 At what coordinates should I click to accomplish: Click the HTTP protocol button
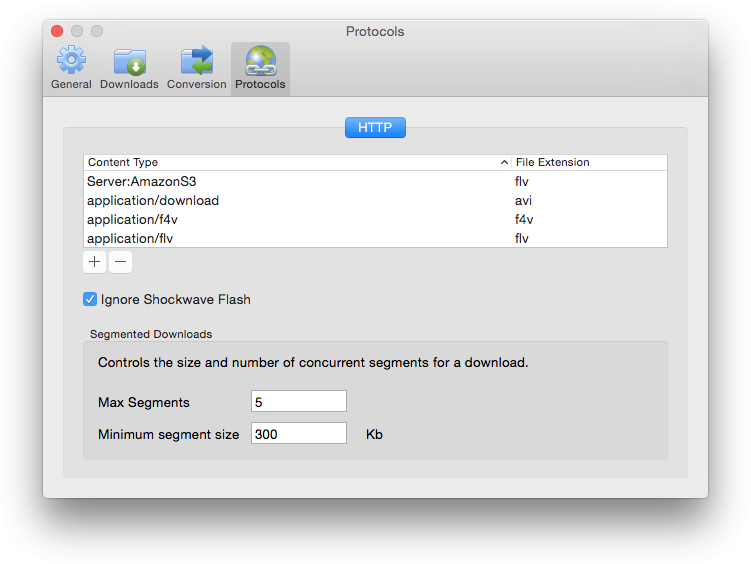375,127
